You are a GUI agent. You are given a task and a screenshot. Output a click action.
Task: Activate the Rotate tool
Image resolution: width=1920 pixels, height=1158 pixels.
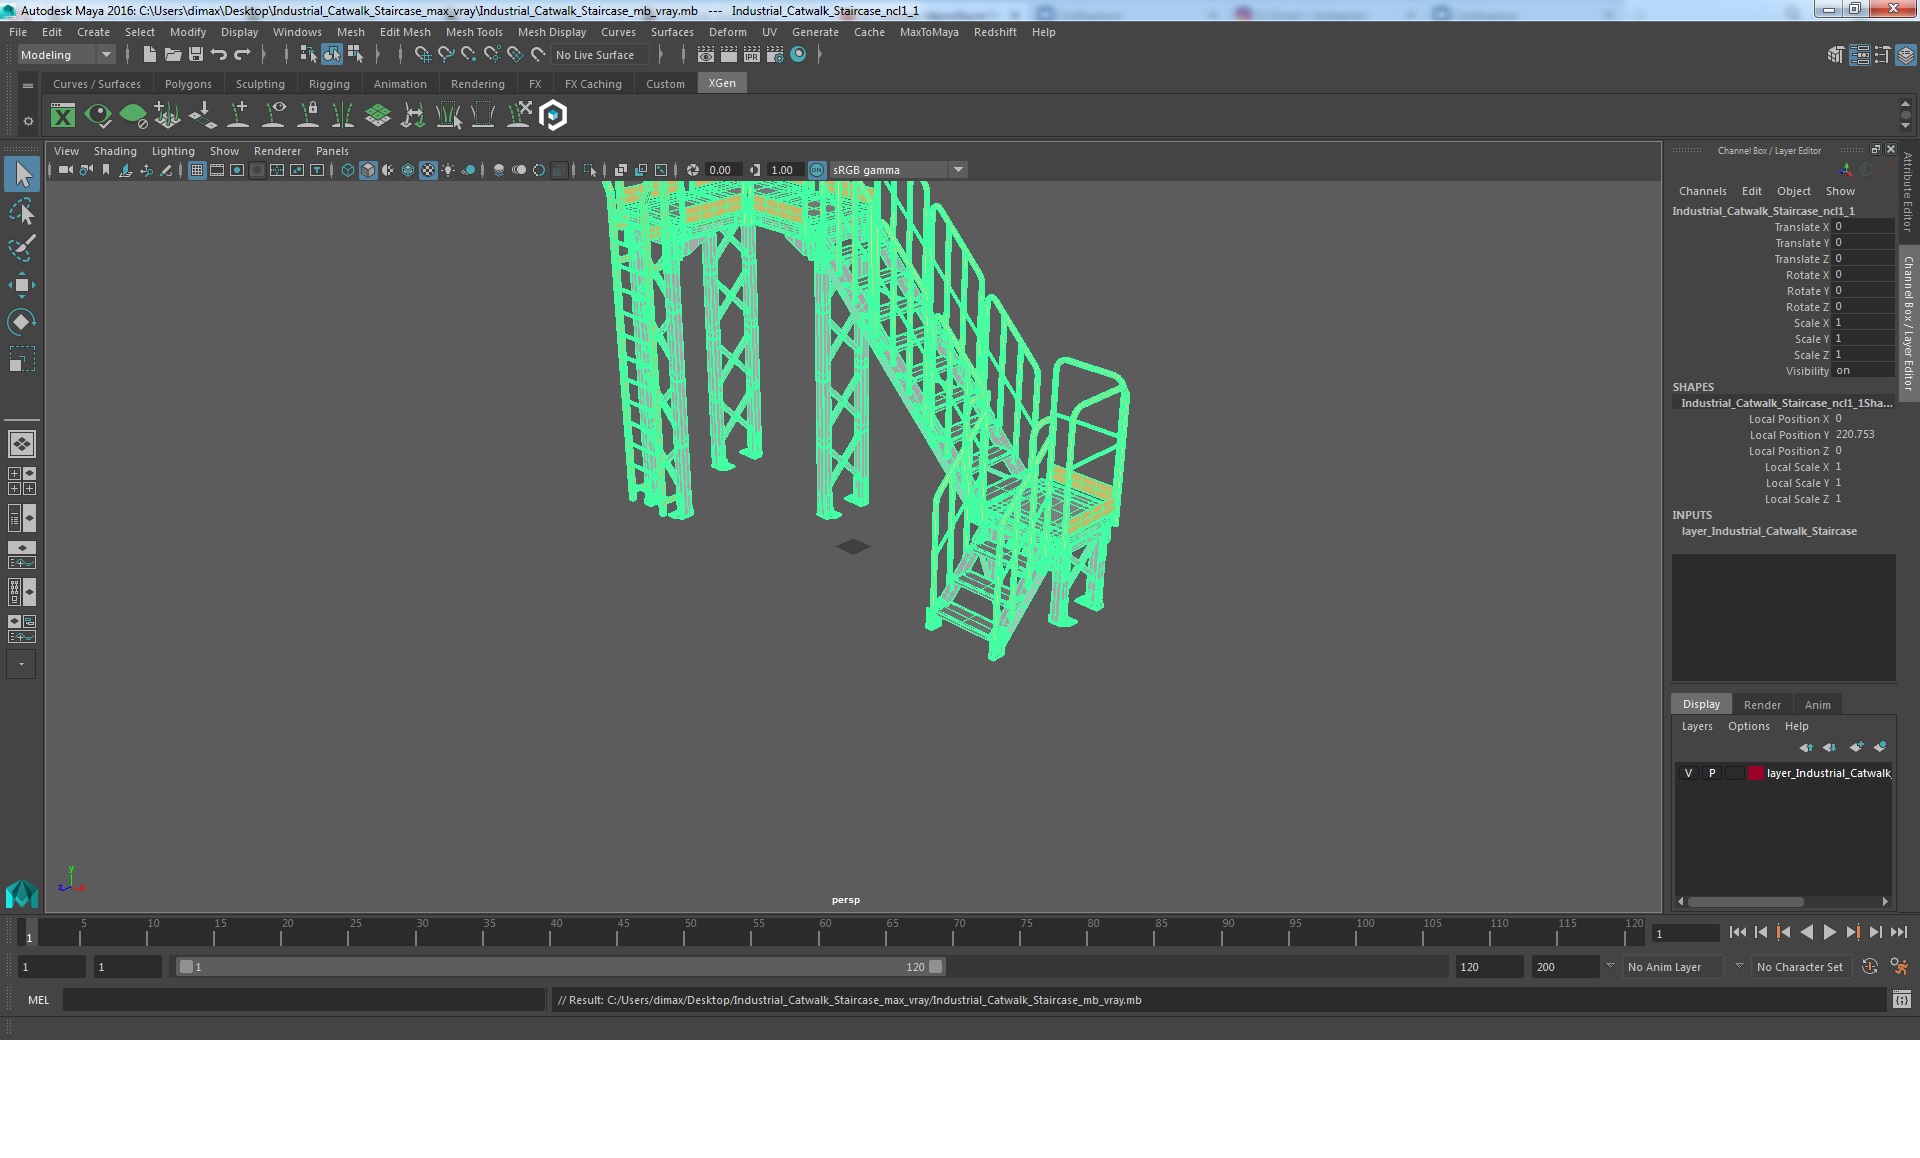[21, 322]
